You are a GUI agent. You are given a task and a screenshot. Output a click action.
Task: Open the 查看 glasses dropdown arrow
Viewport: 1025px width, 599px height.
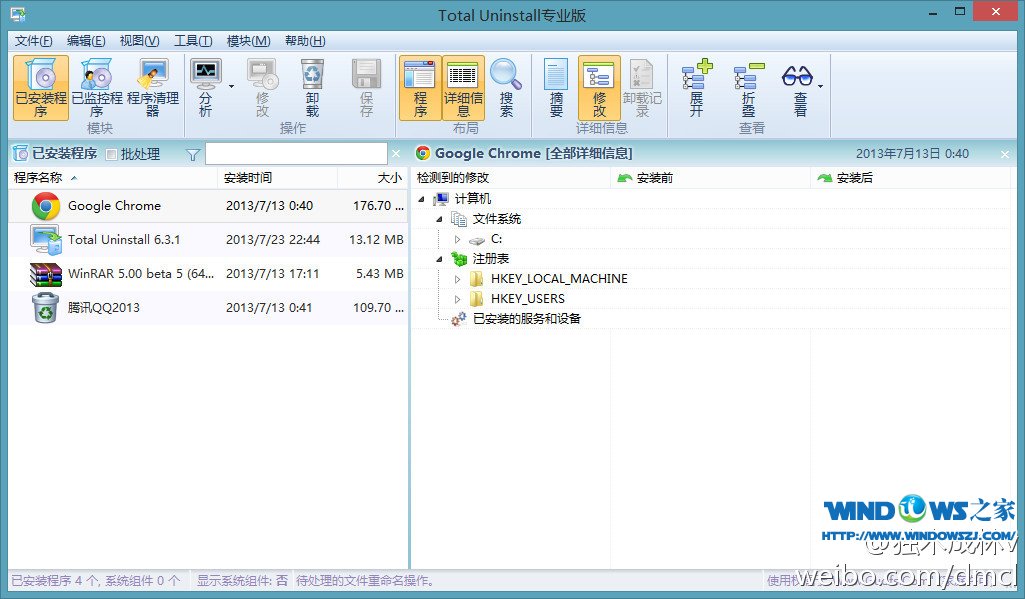tap(821, 87)
